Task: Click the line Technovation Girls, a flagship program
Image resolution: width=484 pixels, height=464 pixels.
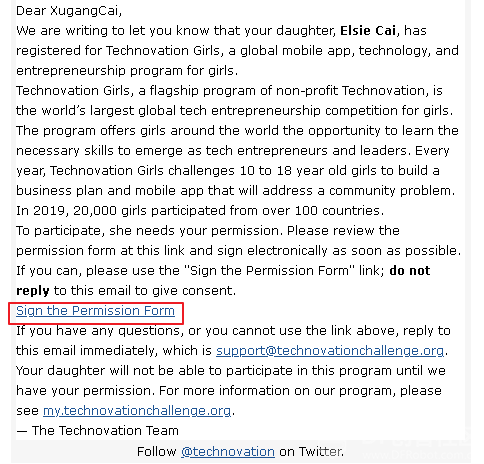Action: 229,91
